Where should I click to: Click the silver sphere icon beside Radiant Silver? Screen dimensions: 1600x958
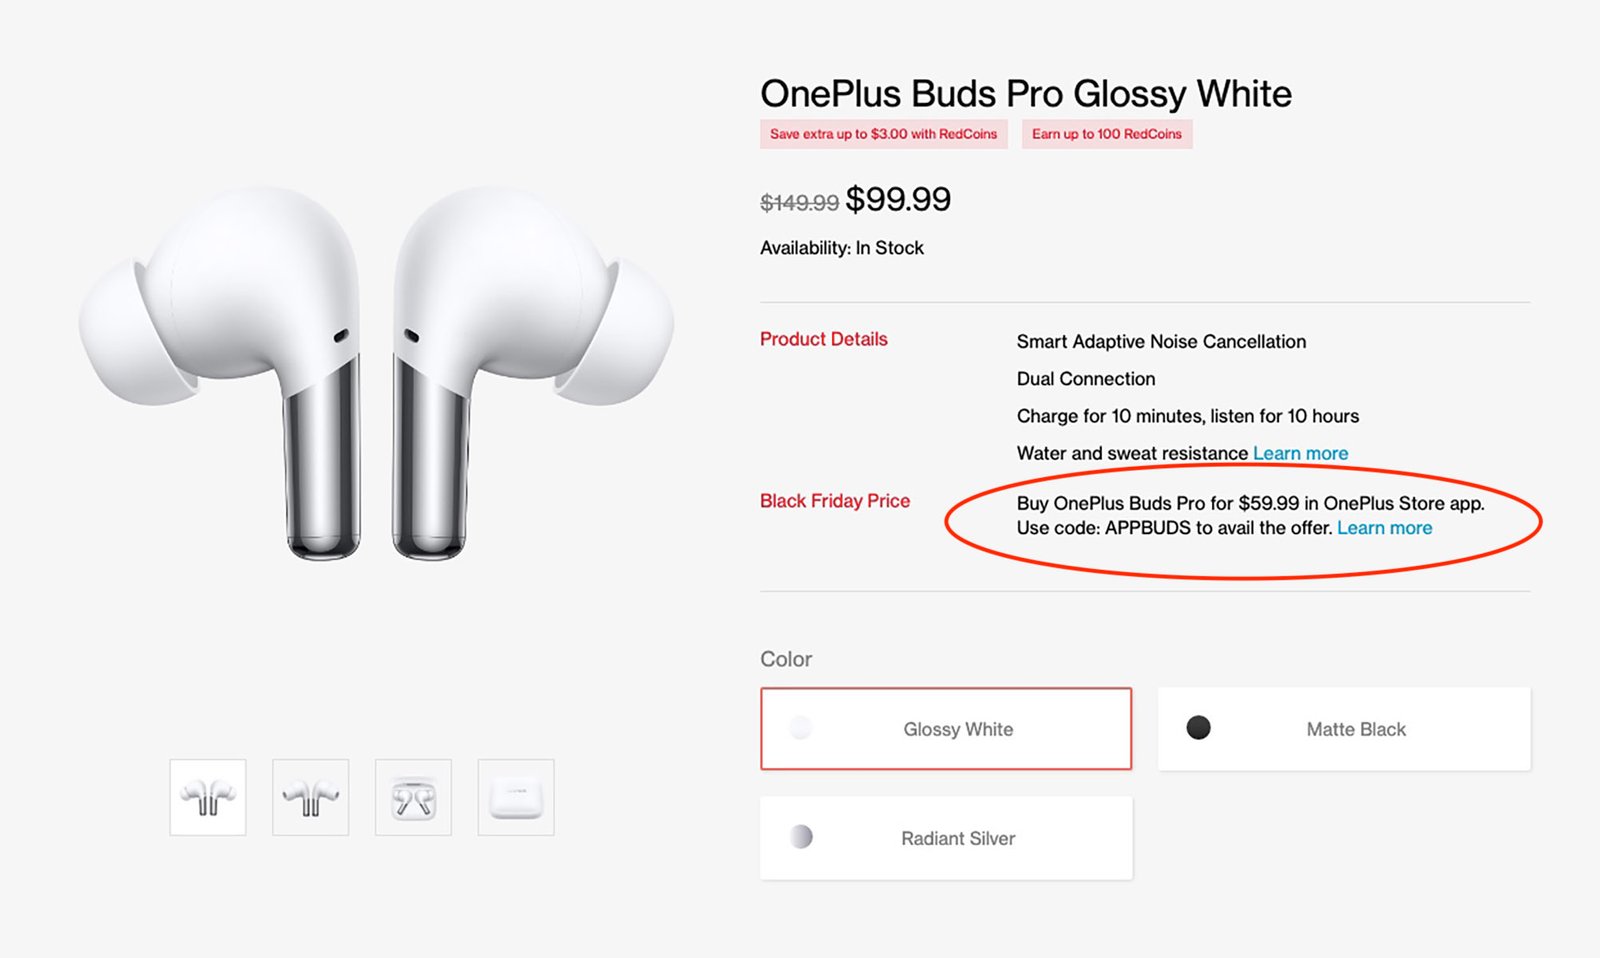tap(800, 838)
